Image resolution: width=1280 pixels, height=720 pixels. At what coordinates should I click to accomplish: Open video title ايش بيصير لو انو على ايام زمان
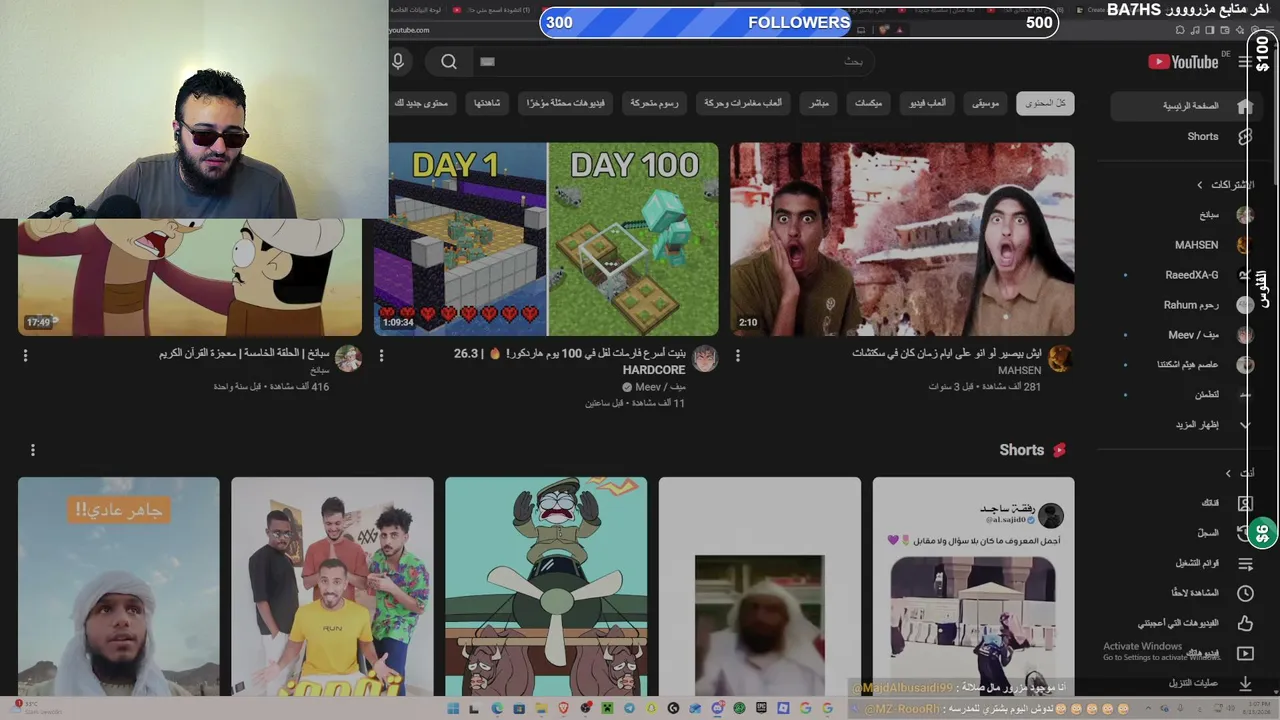(x=947, y=353)
